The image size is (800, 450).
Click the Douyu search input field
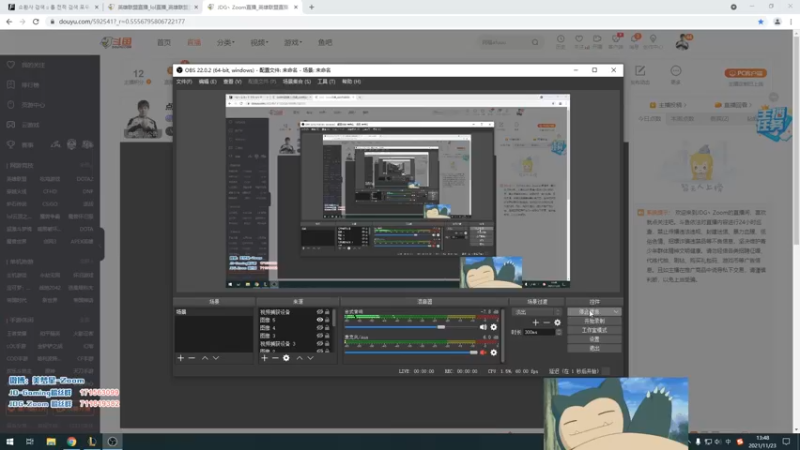[x=504, y=42]
